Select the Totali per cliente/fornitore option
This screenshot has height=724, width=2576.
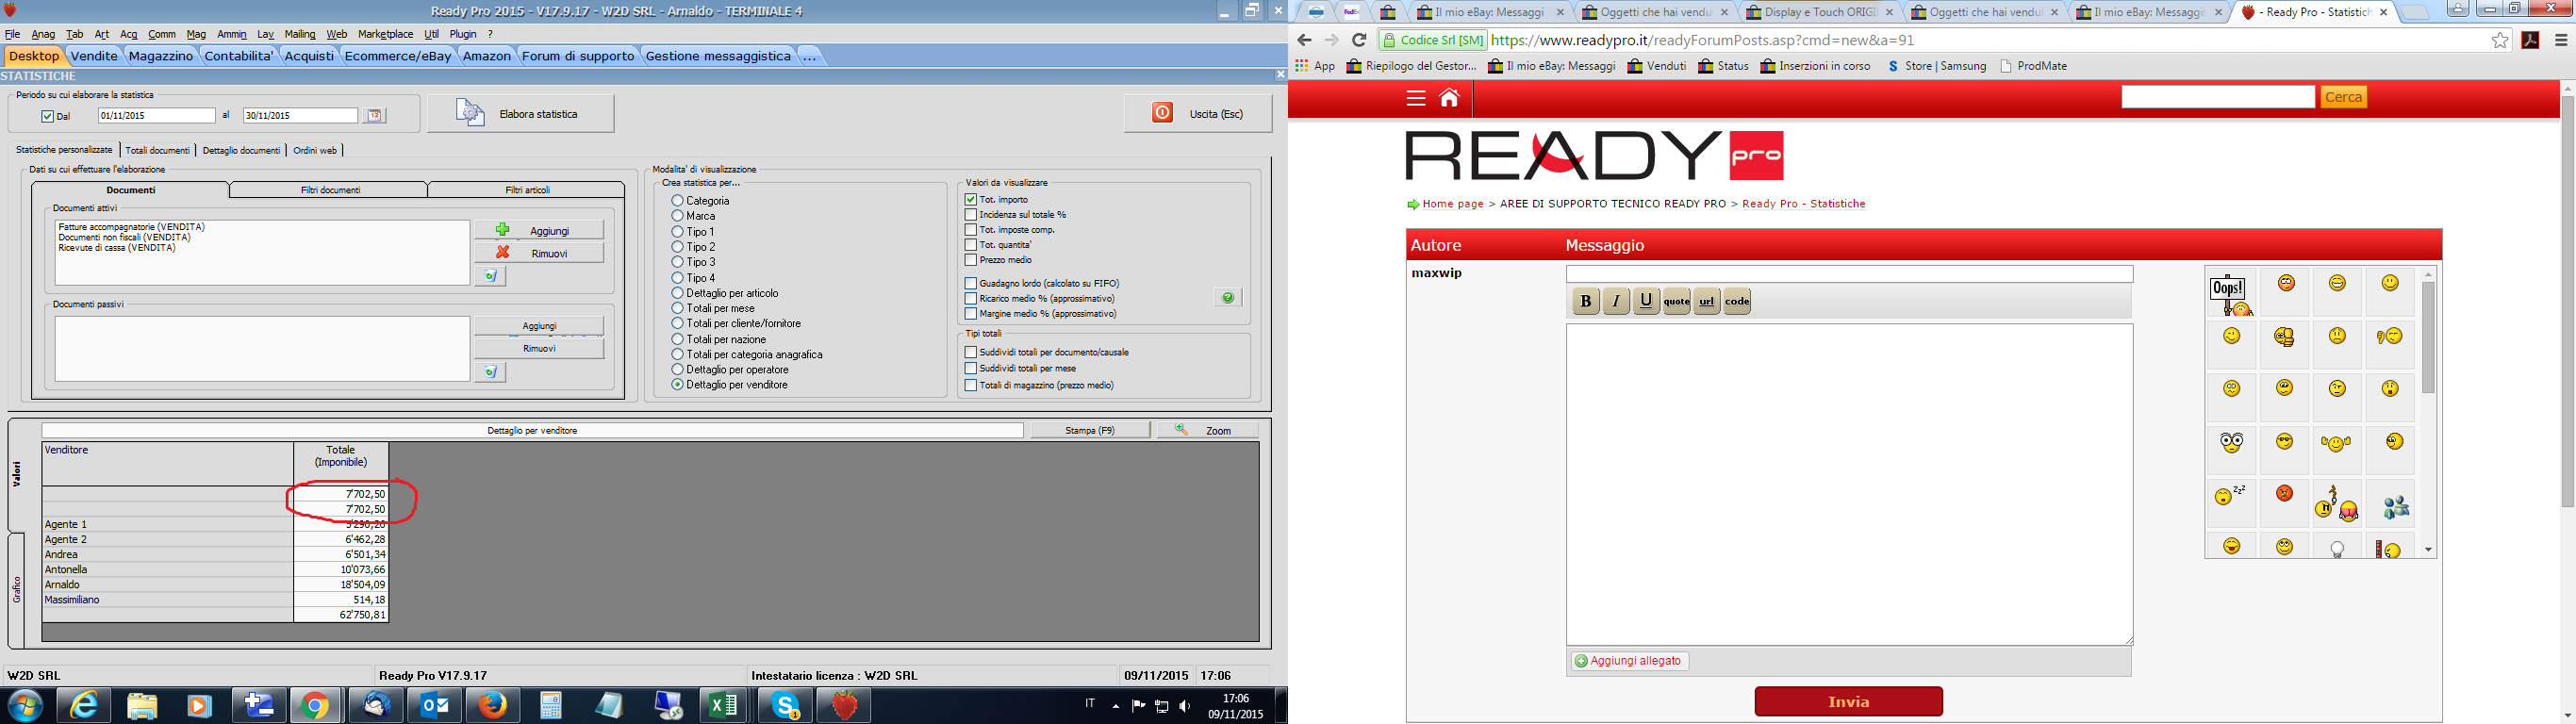coord(678,324)
